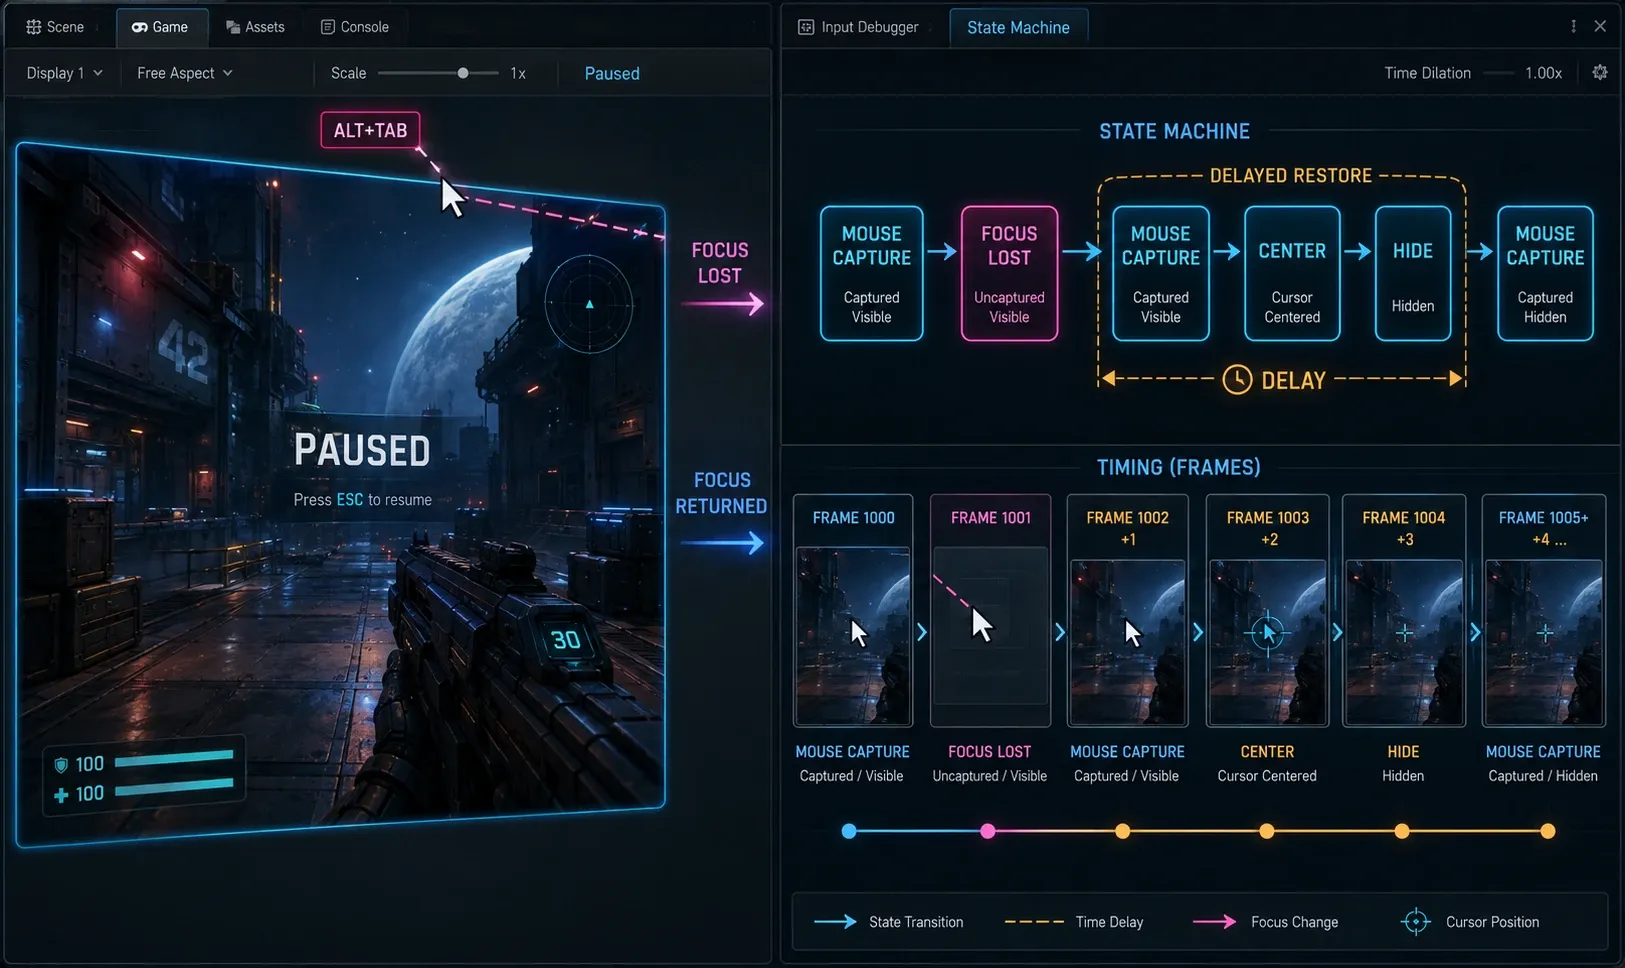
Task: Select the last orange timeline marker
Action: [x=1548, y=831]
